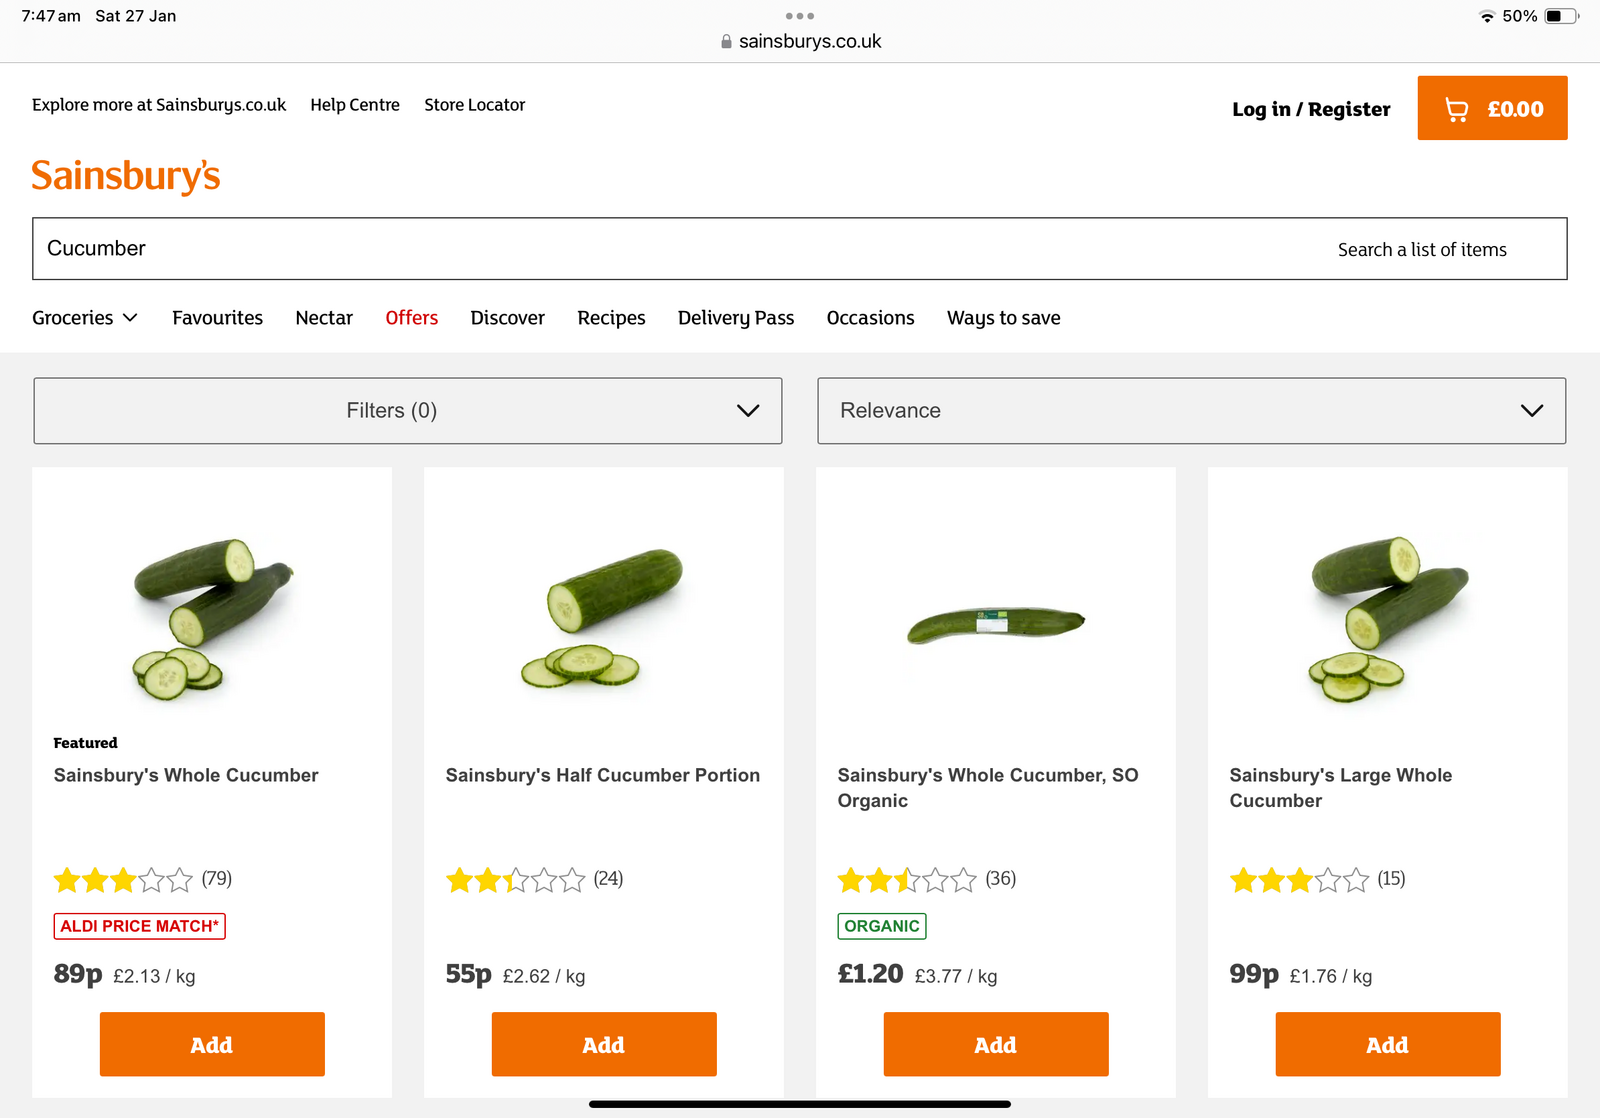
Task: Open the SO Organic cucumber product image
Action: [x=996, y=623]
